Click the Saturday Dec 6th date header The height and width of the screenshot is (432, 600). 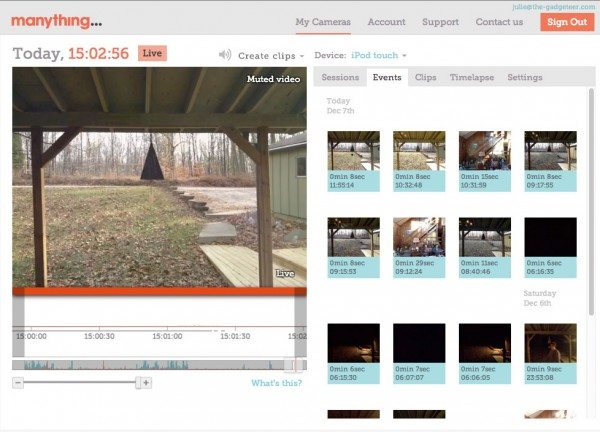click(540, 298)
